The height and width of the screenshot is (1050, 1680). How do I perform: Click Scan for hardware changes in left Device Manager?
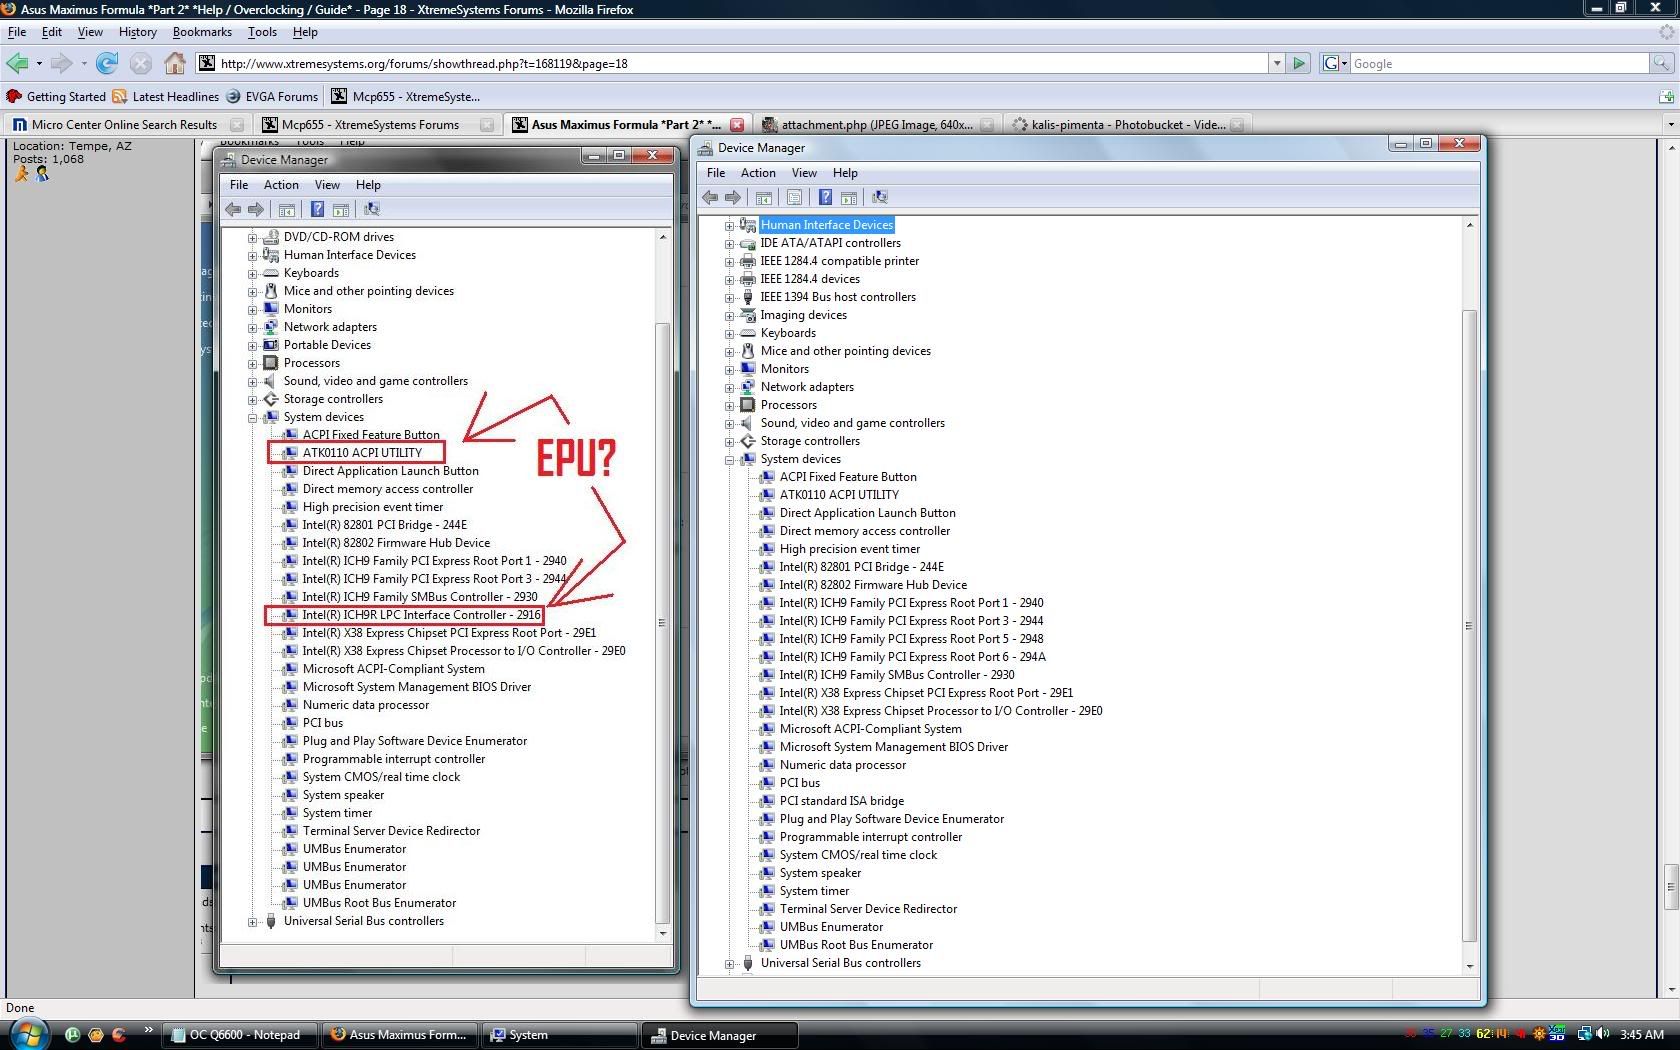pyautogui.click(x=372, y=209)
